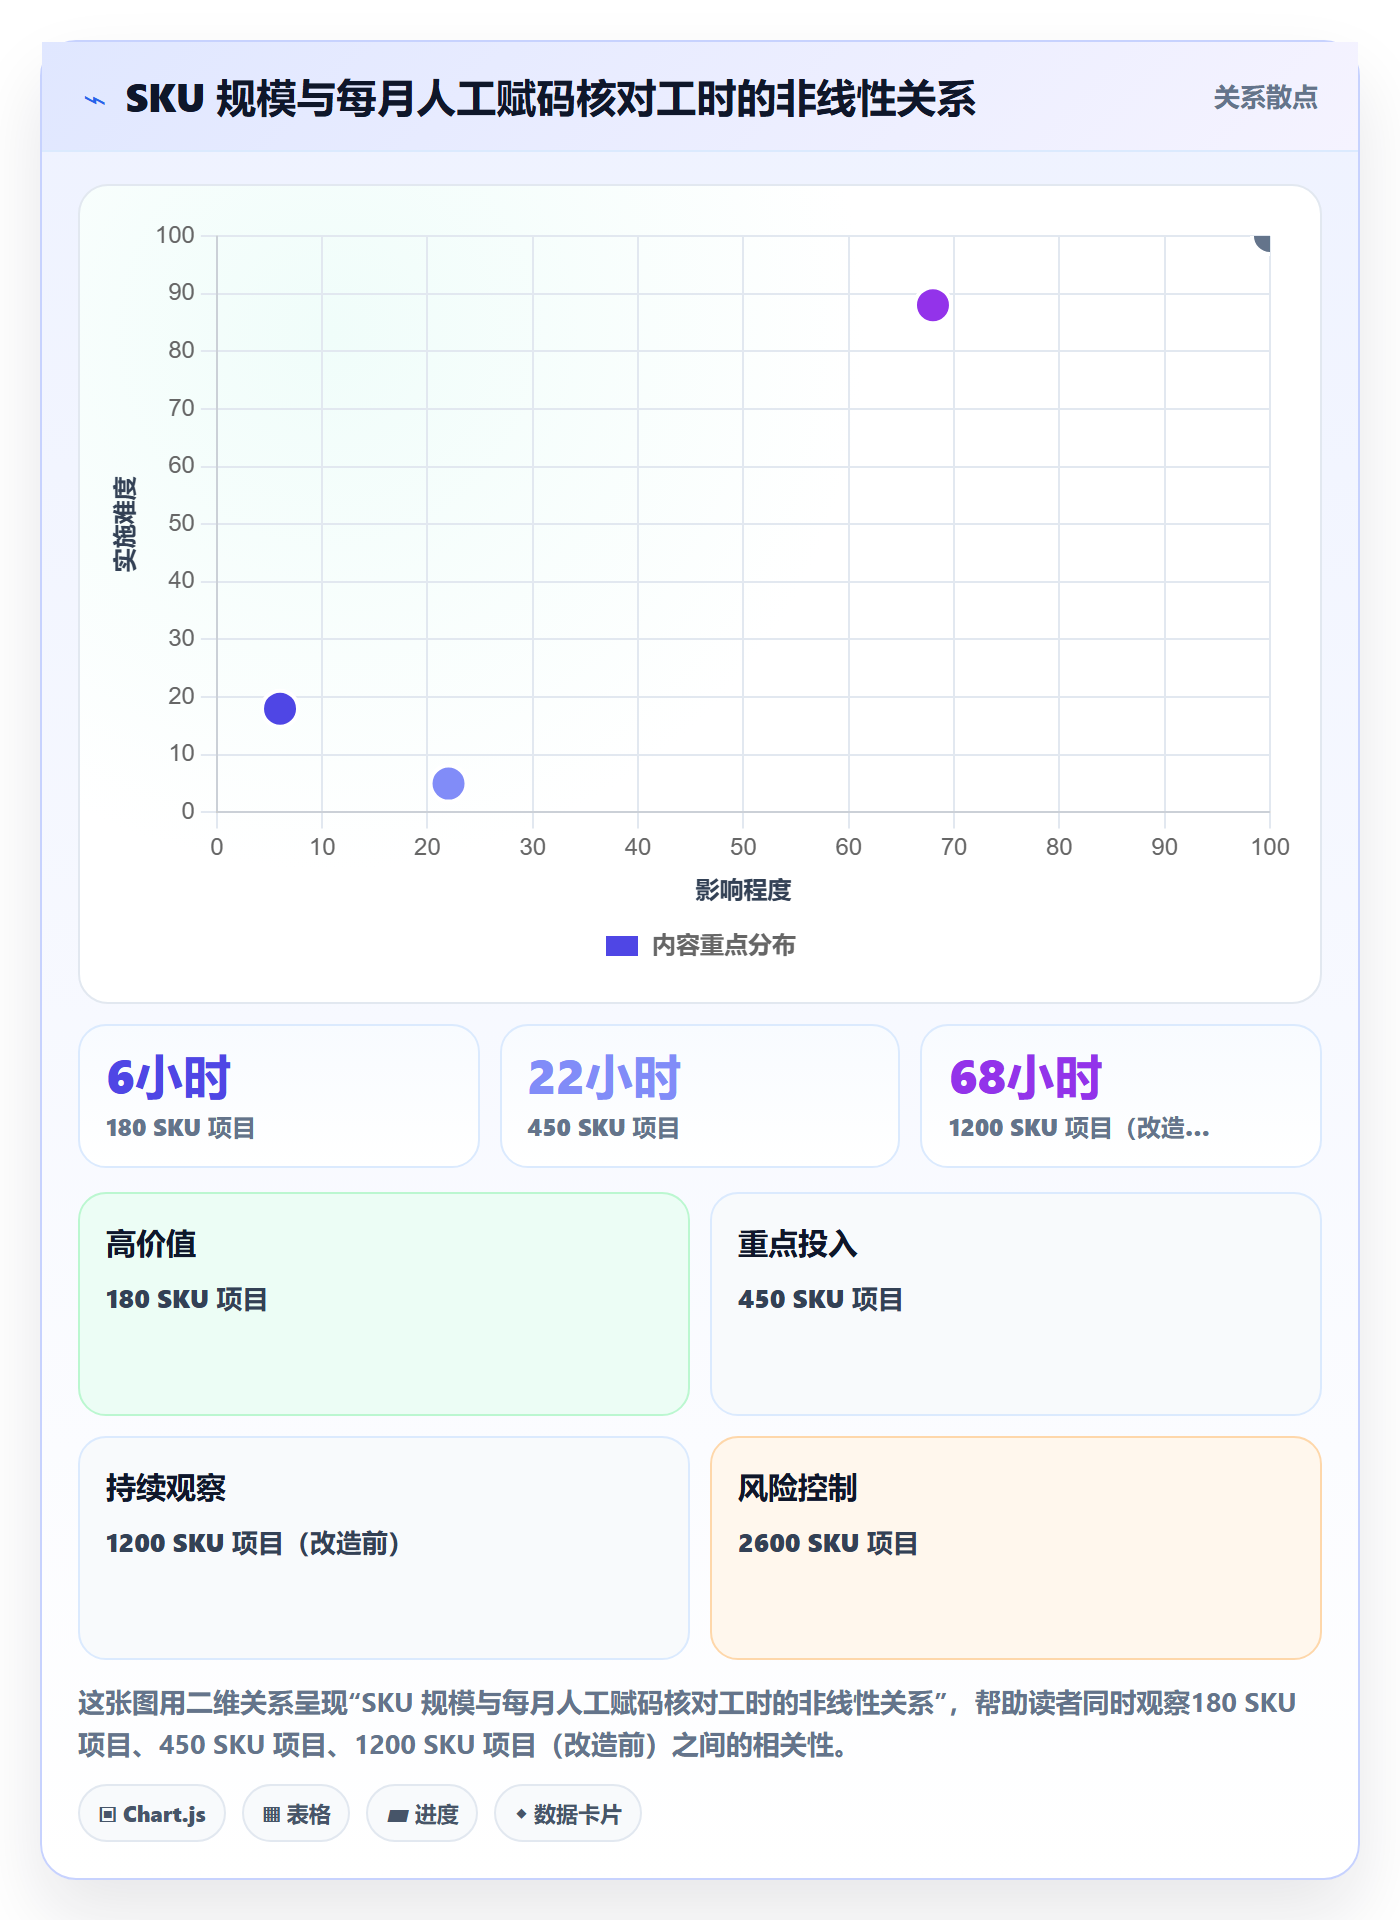Click the lightning bolt icon beside title
Viewport: 1400px width, 1920px height.
95,100
